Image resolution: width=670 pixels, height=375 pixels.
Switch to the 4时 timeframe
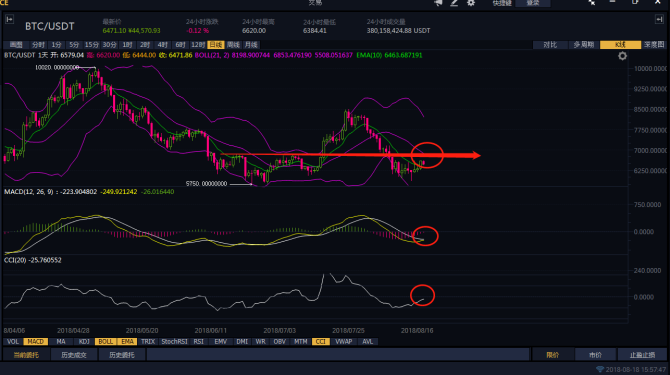(162, 45)
